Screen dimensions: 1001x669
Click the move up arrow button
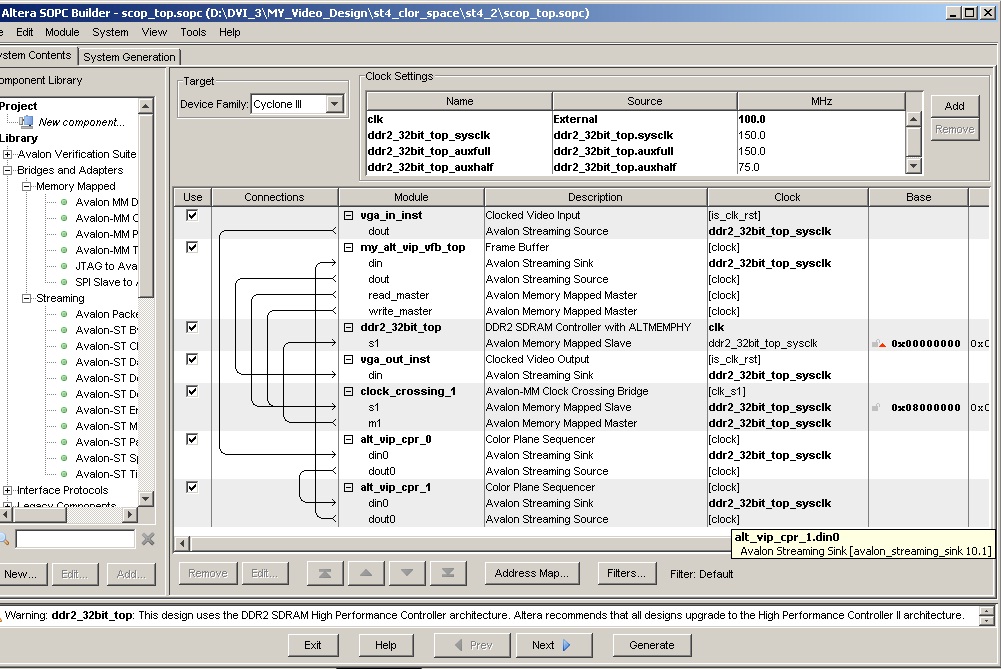click(x=366, y=573)
